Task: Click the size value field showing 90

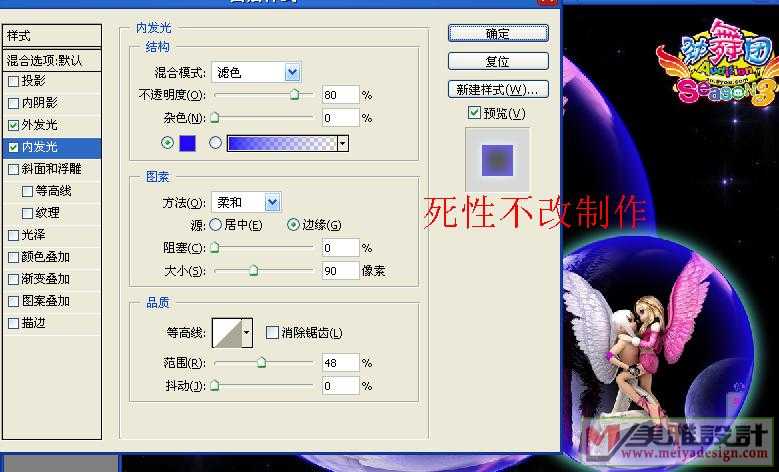Action: (340, 271)
